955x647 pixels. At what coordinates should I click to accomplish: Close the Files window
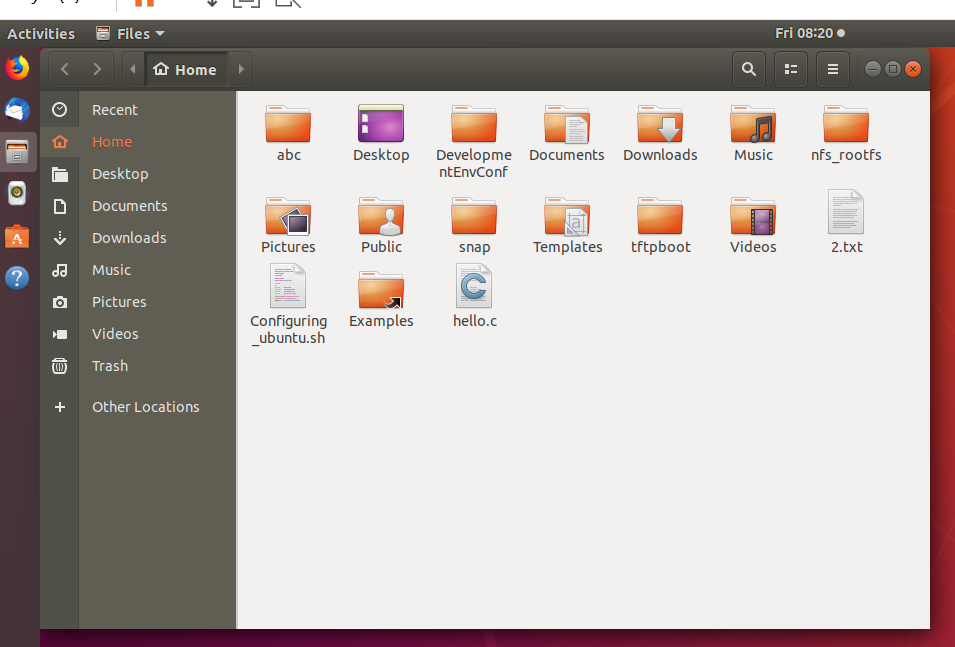913,69
